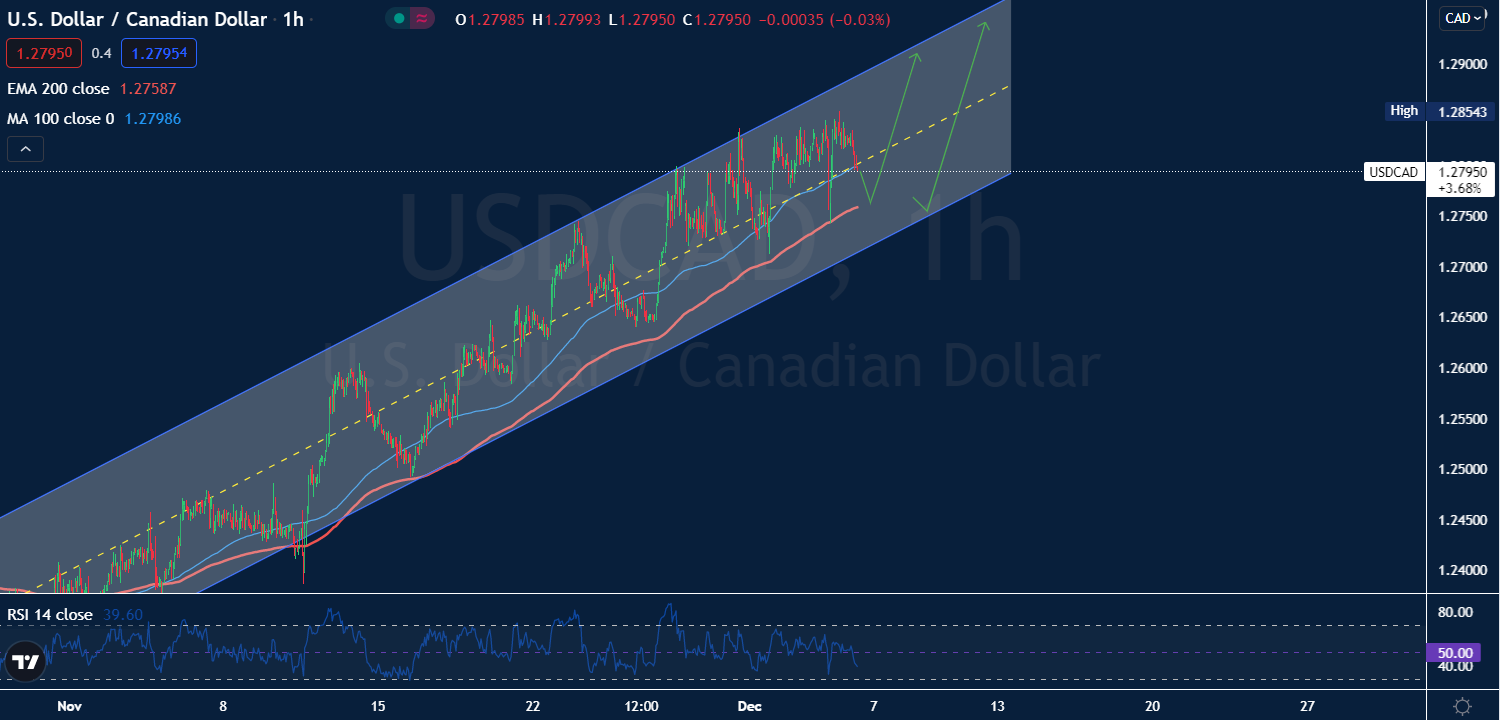
Task: Click the blue buy price 1.27954 button
Action: point(159,53)
